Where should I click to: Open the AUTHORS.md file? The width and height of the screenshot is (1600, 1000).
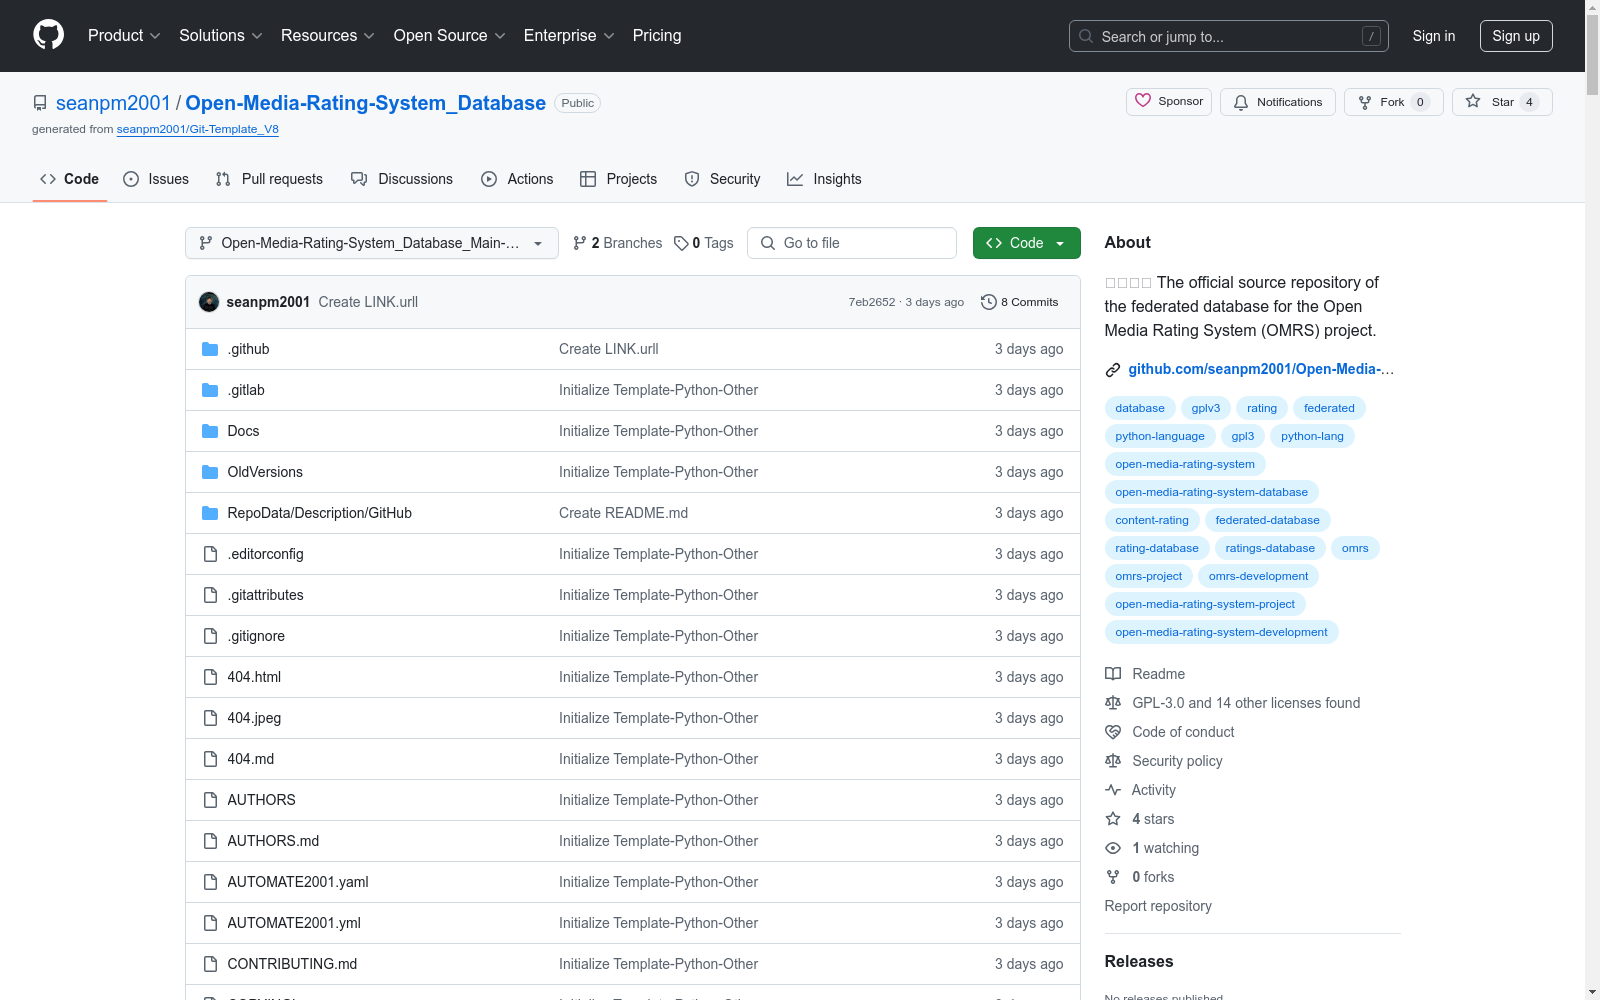coord(273,841)
